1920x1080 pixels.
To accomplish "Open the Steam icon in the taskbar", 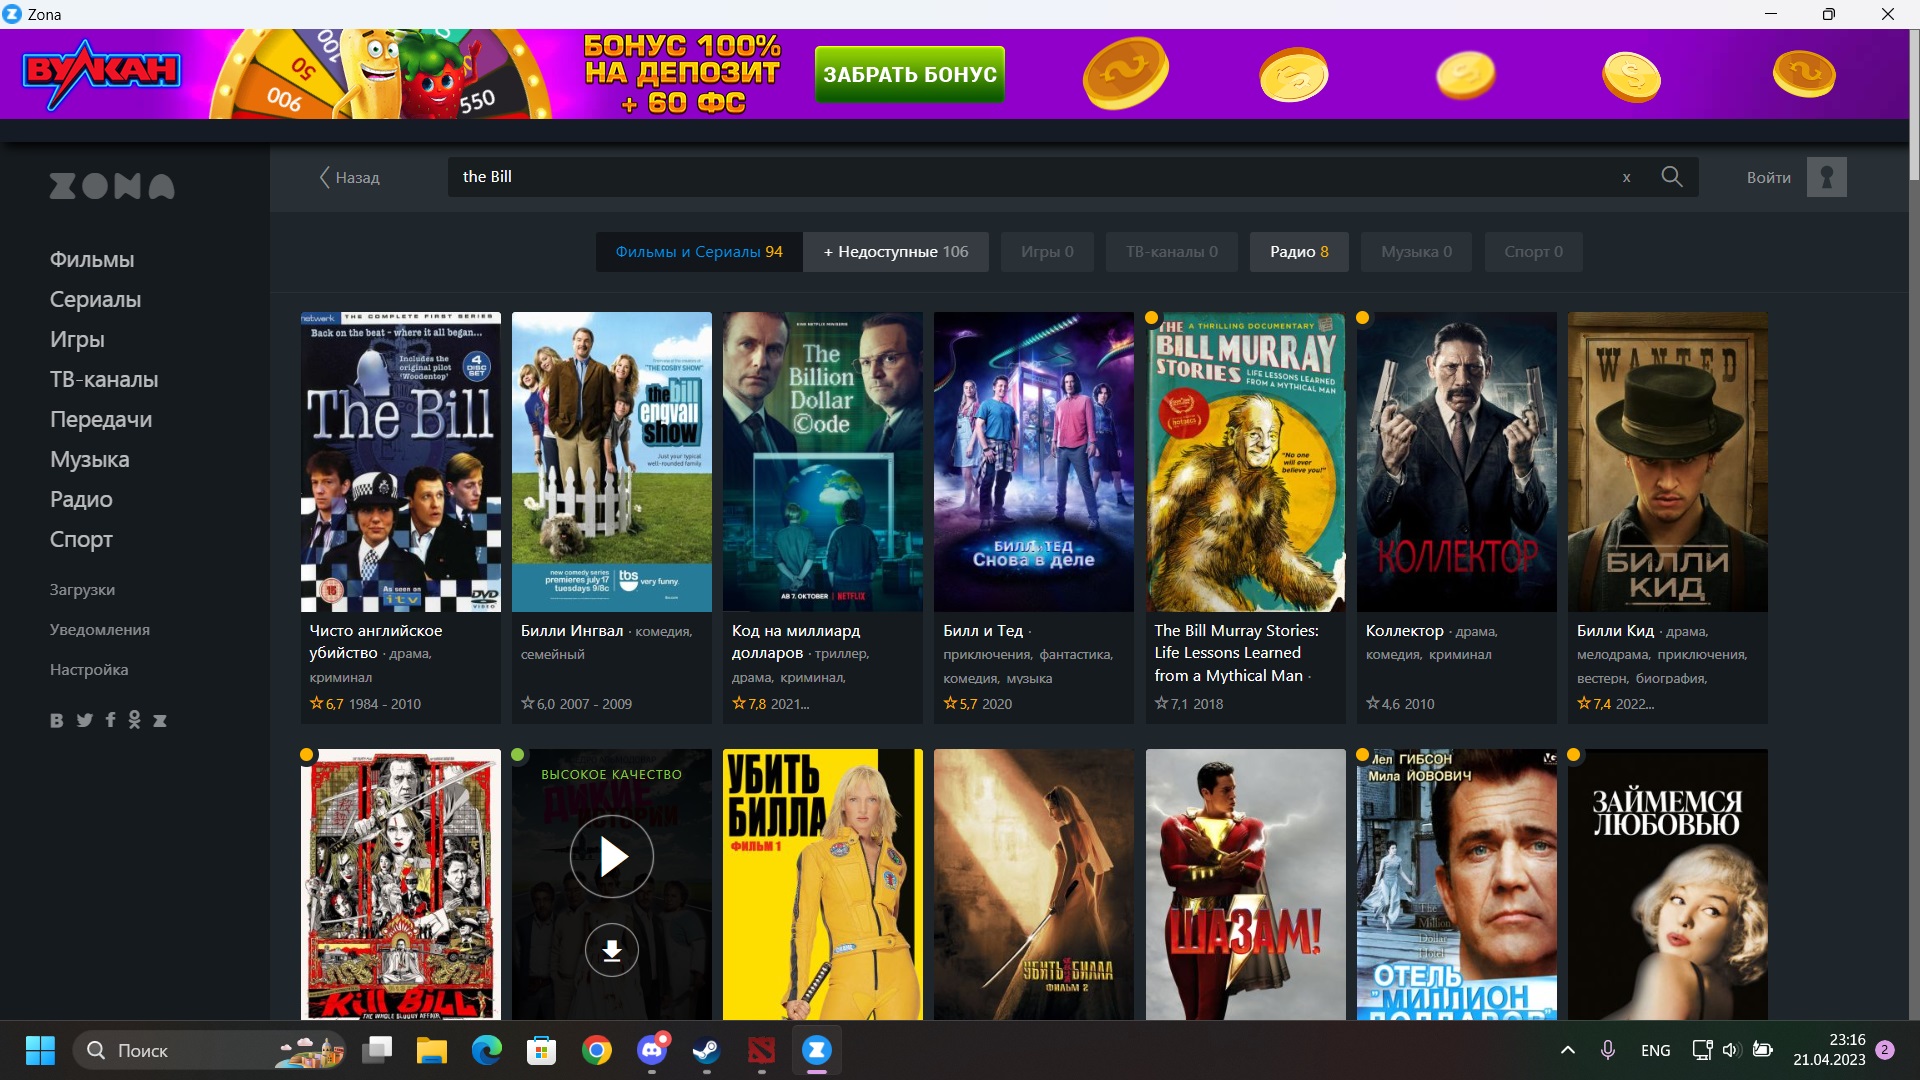I will [706, 1050].
